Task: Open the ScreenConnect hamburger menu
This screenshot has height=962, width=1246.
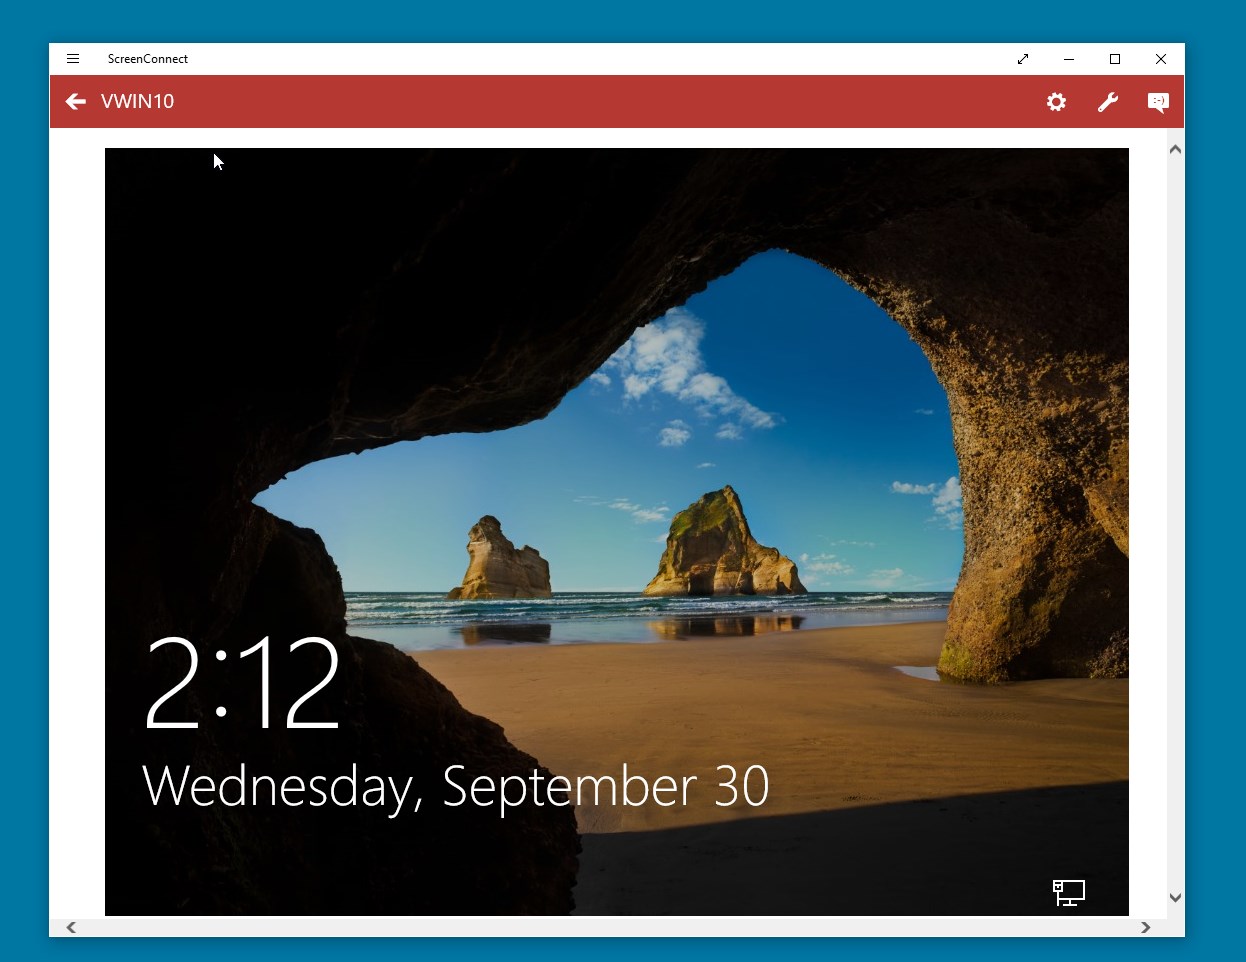Action: point(73,58)
